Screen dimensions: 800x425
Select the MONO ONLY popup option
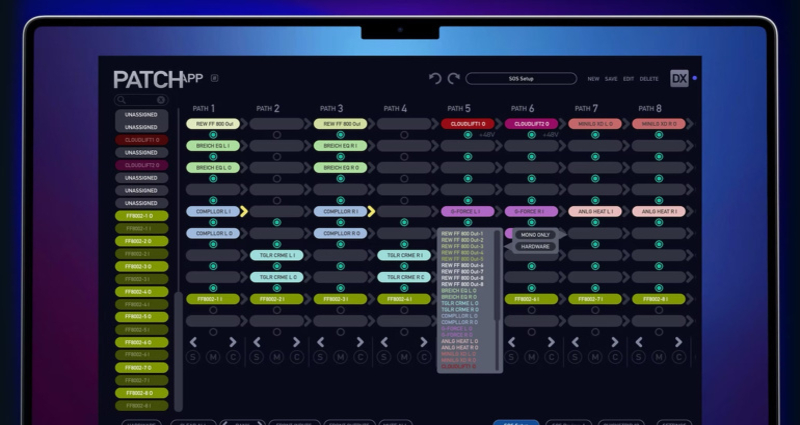pos(535,235)
